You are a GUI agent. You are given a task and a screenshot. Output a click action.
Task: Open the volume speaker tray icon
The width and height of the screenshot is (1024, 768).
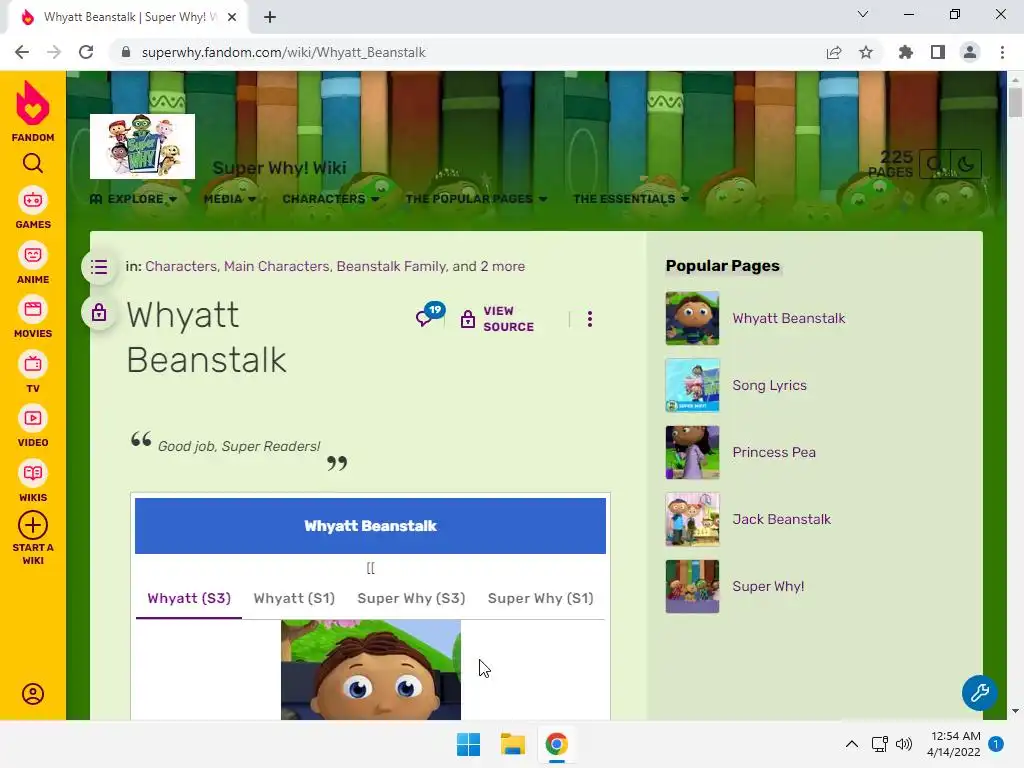click(x=904, y=744)
